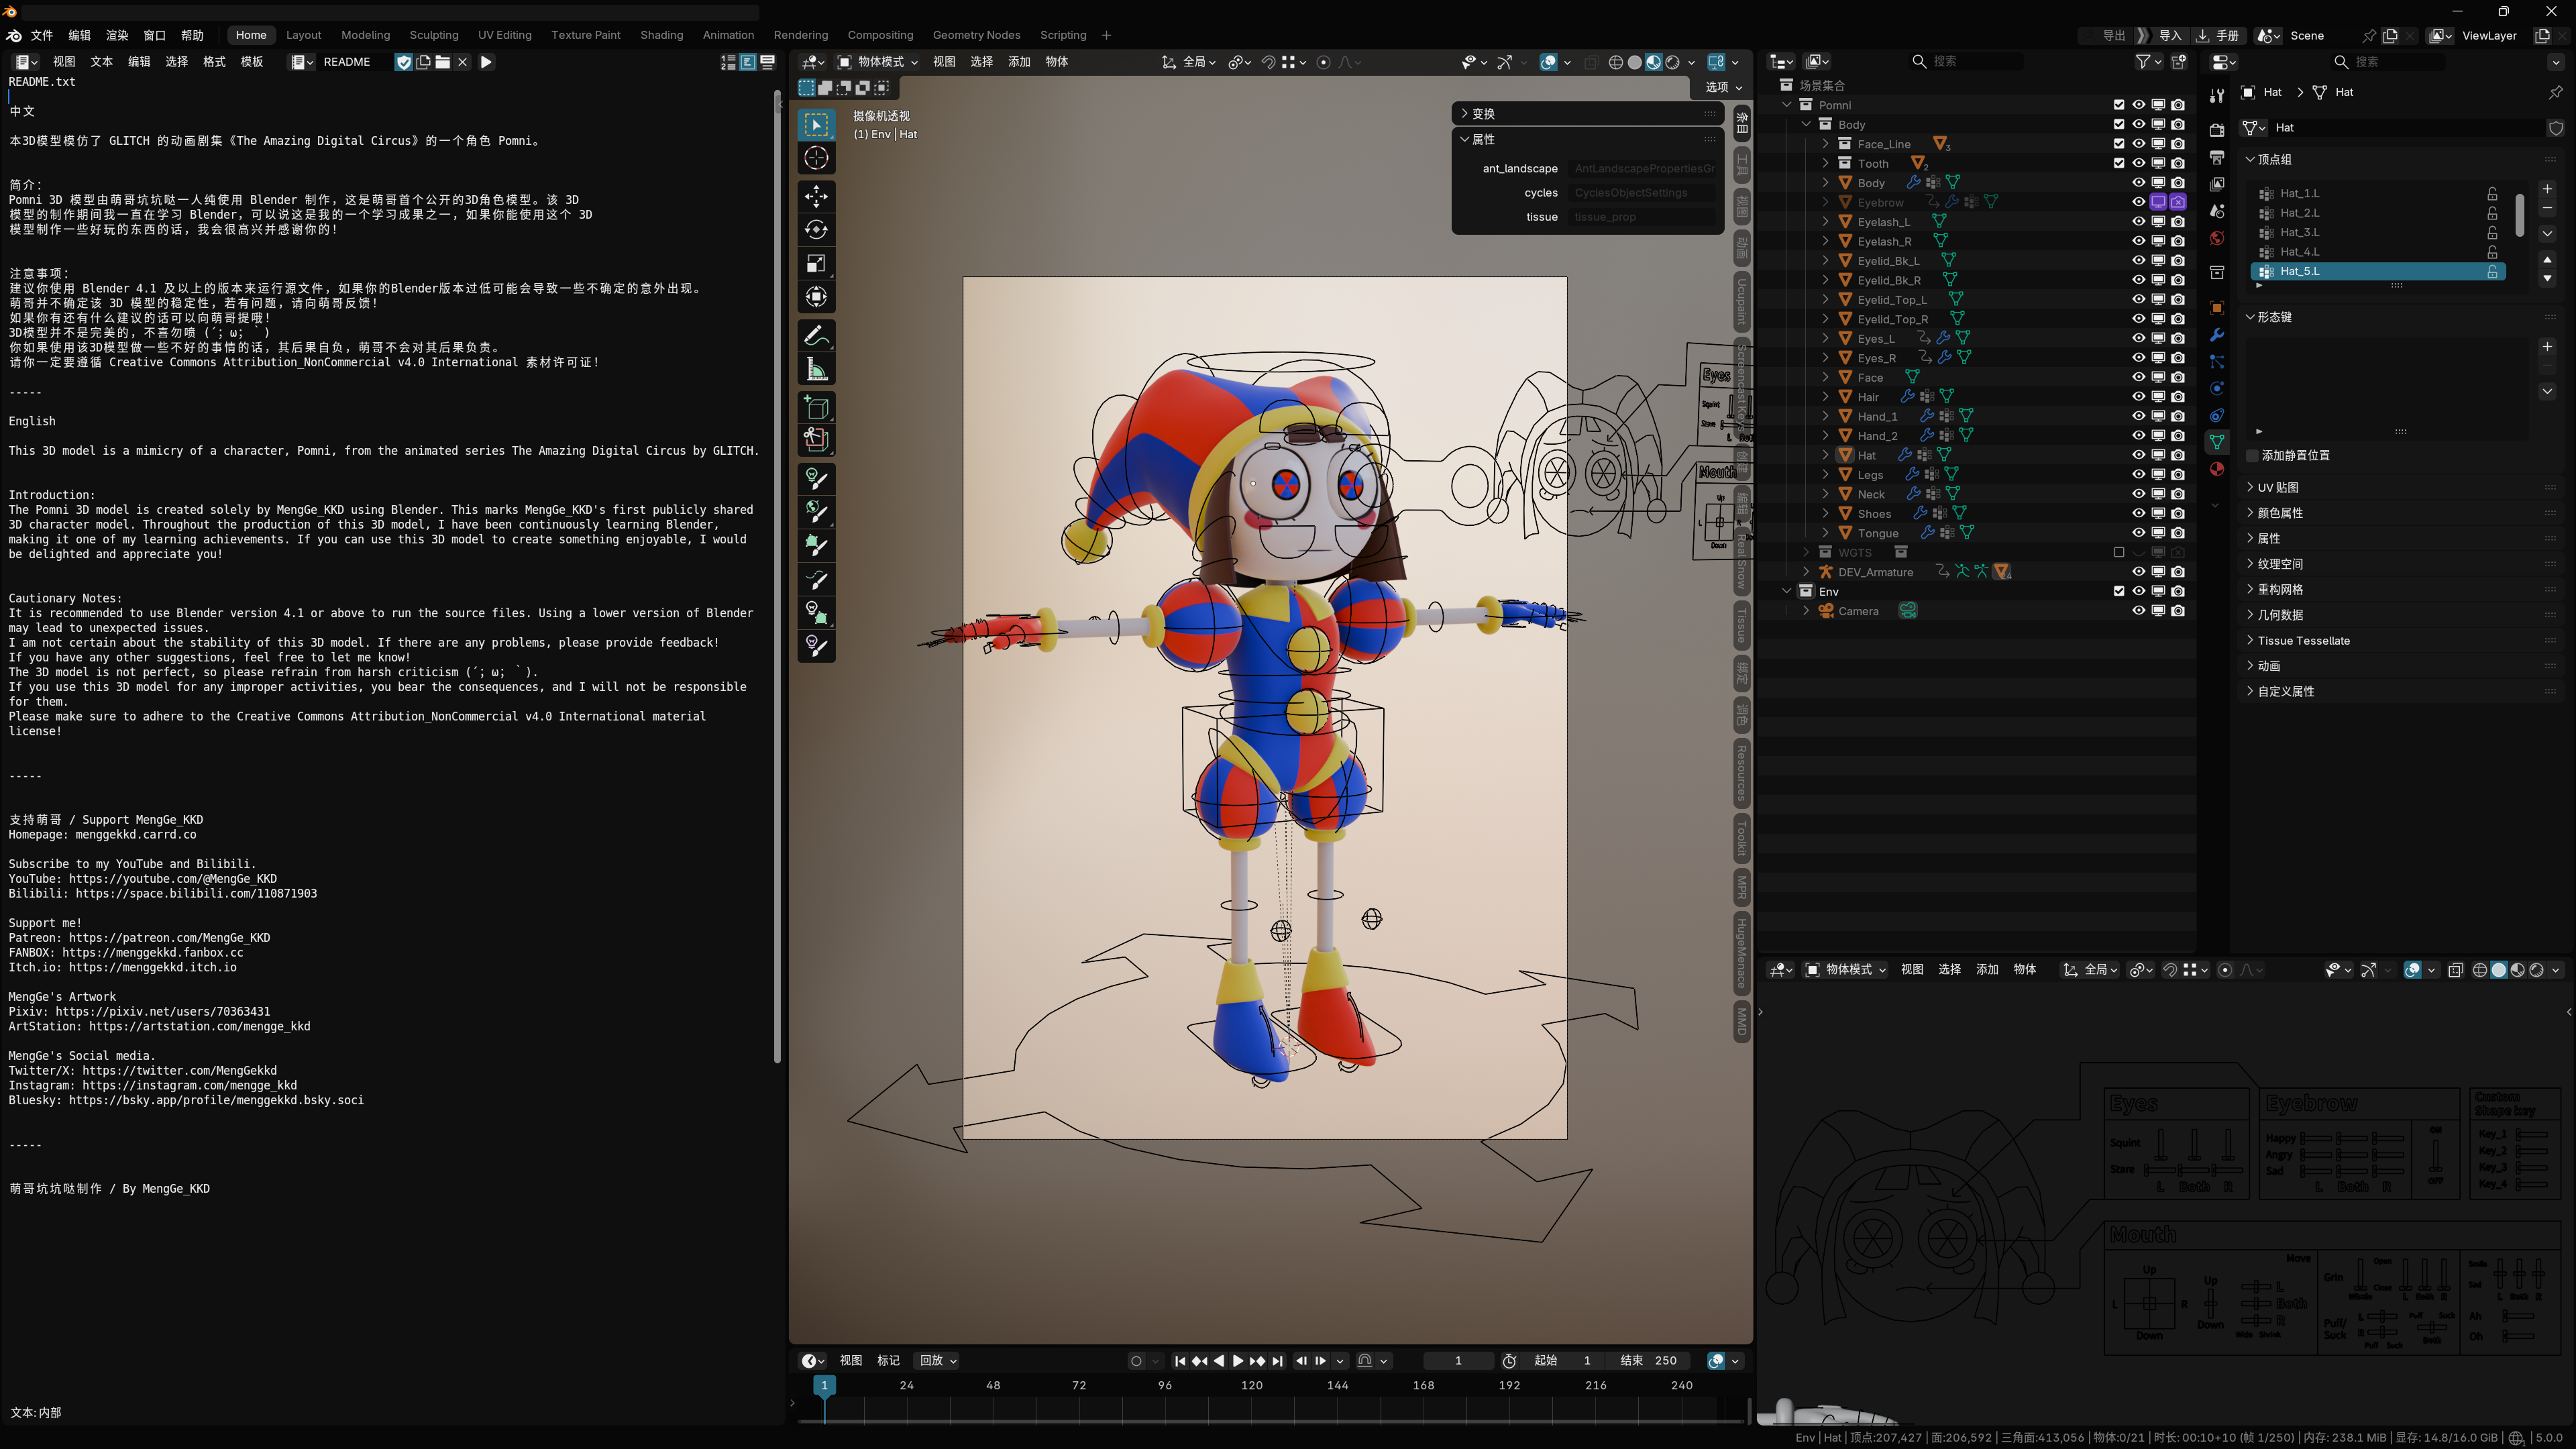Select the Move tool in the viewport toolbar

[x=816, y=196]
